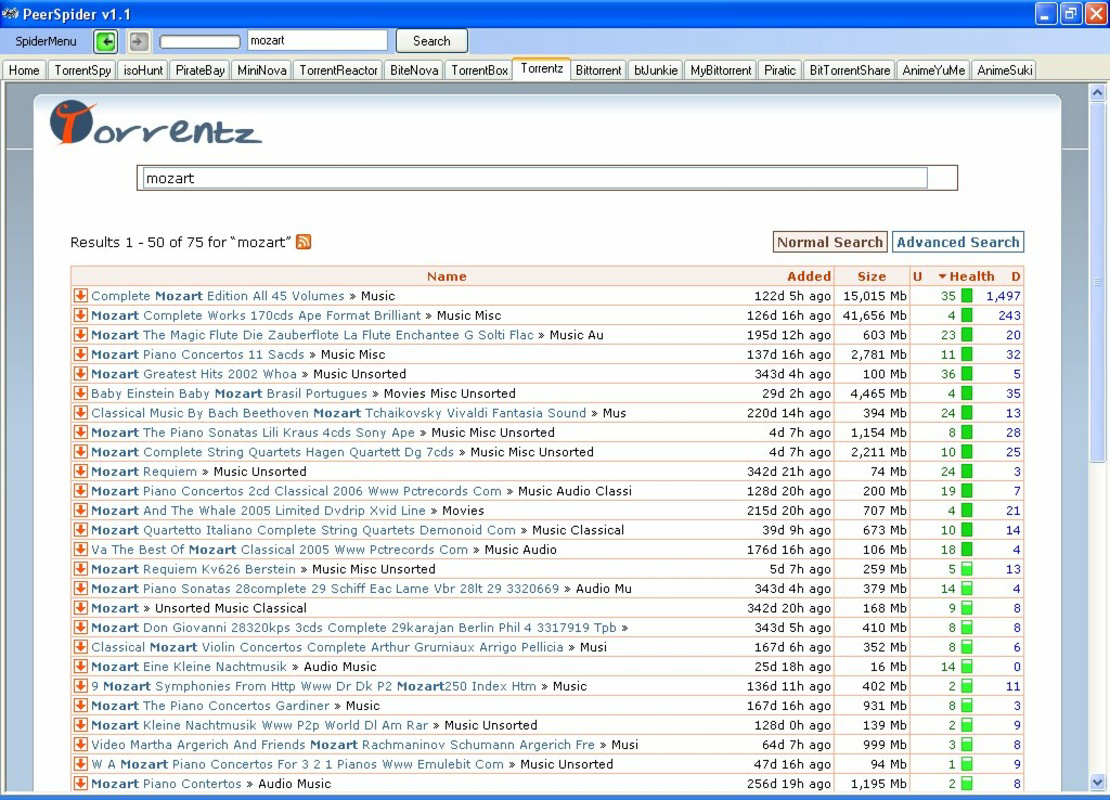This screenshot has width=1110, height=800.
Task: Click the green back arrow button
Action: [x=106, y=41]
